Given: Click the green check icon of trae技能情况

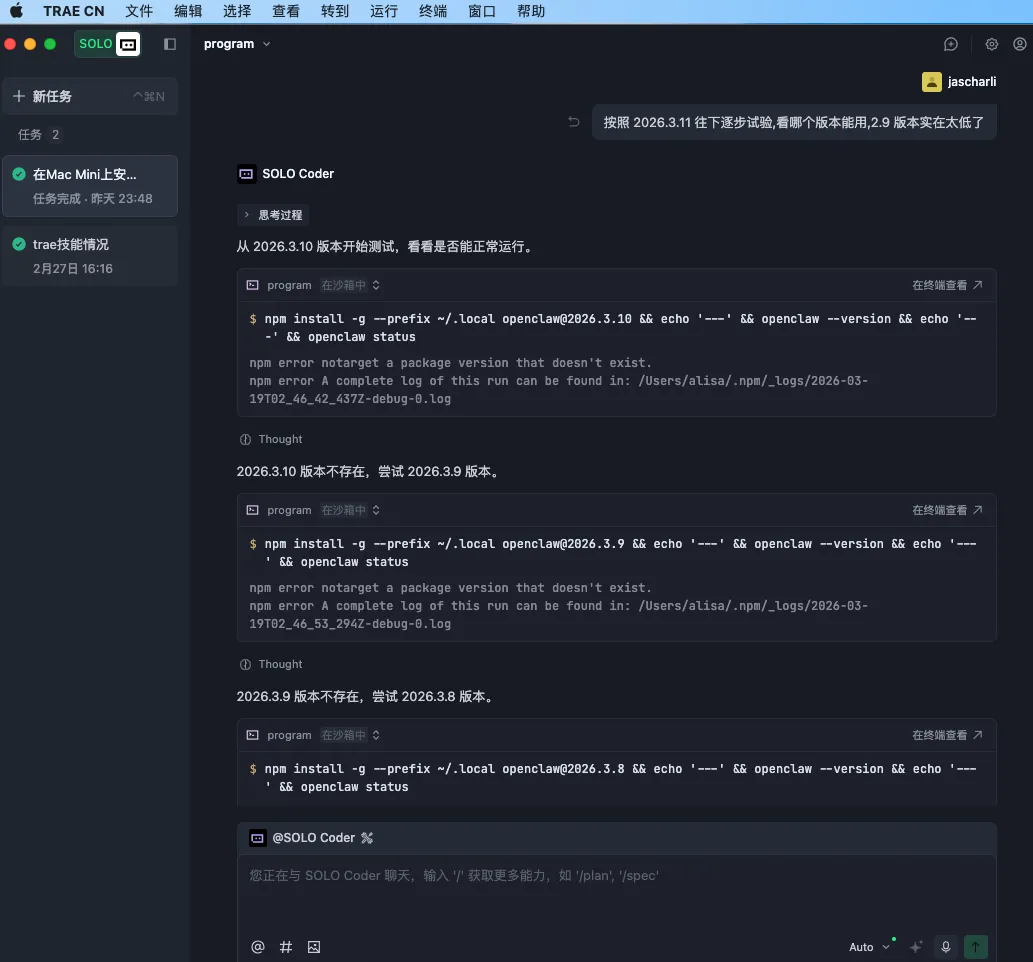Looking at the screenshot, I should tap(19, 244).
